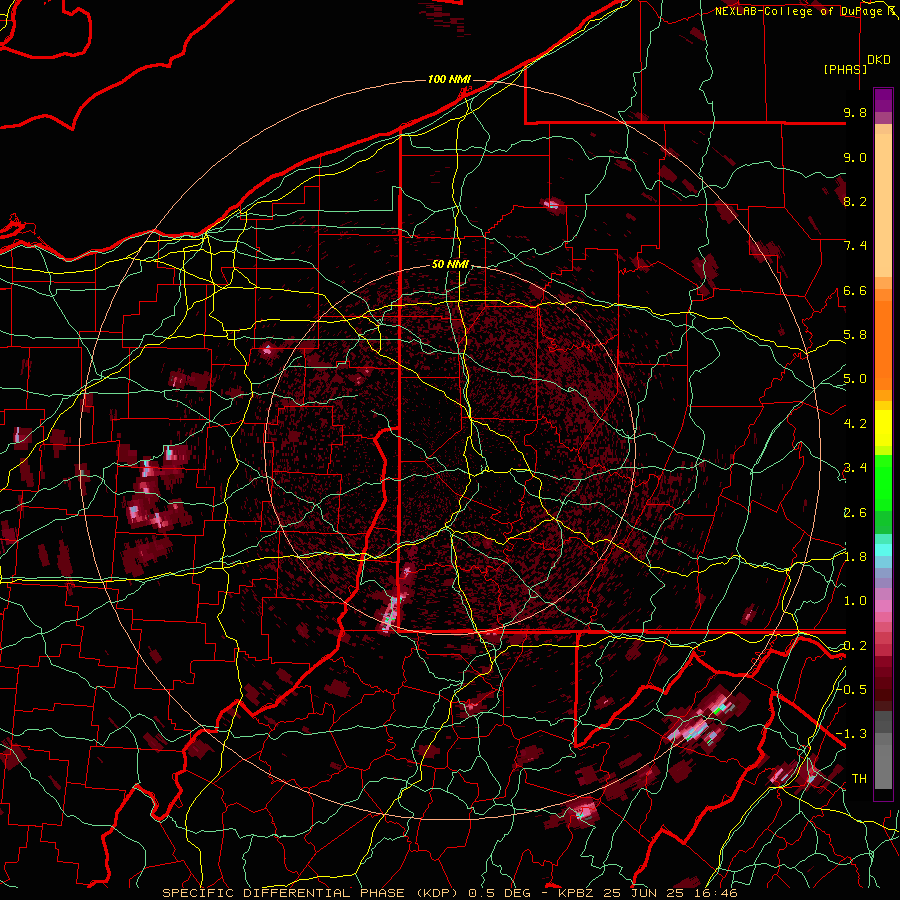Select the -1.3 legend value
900x900 pixels.
pos(852,735)
